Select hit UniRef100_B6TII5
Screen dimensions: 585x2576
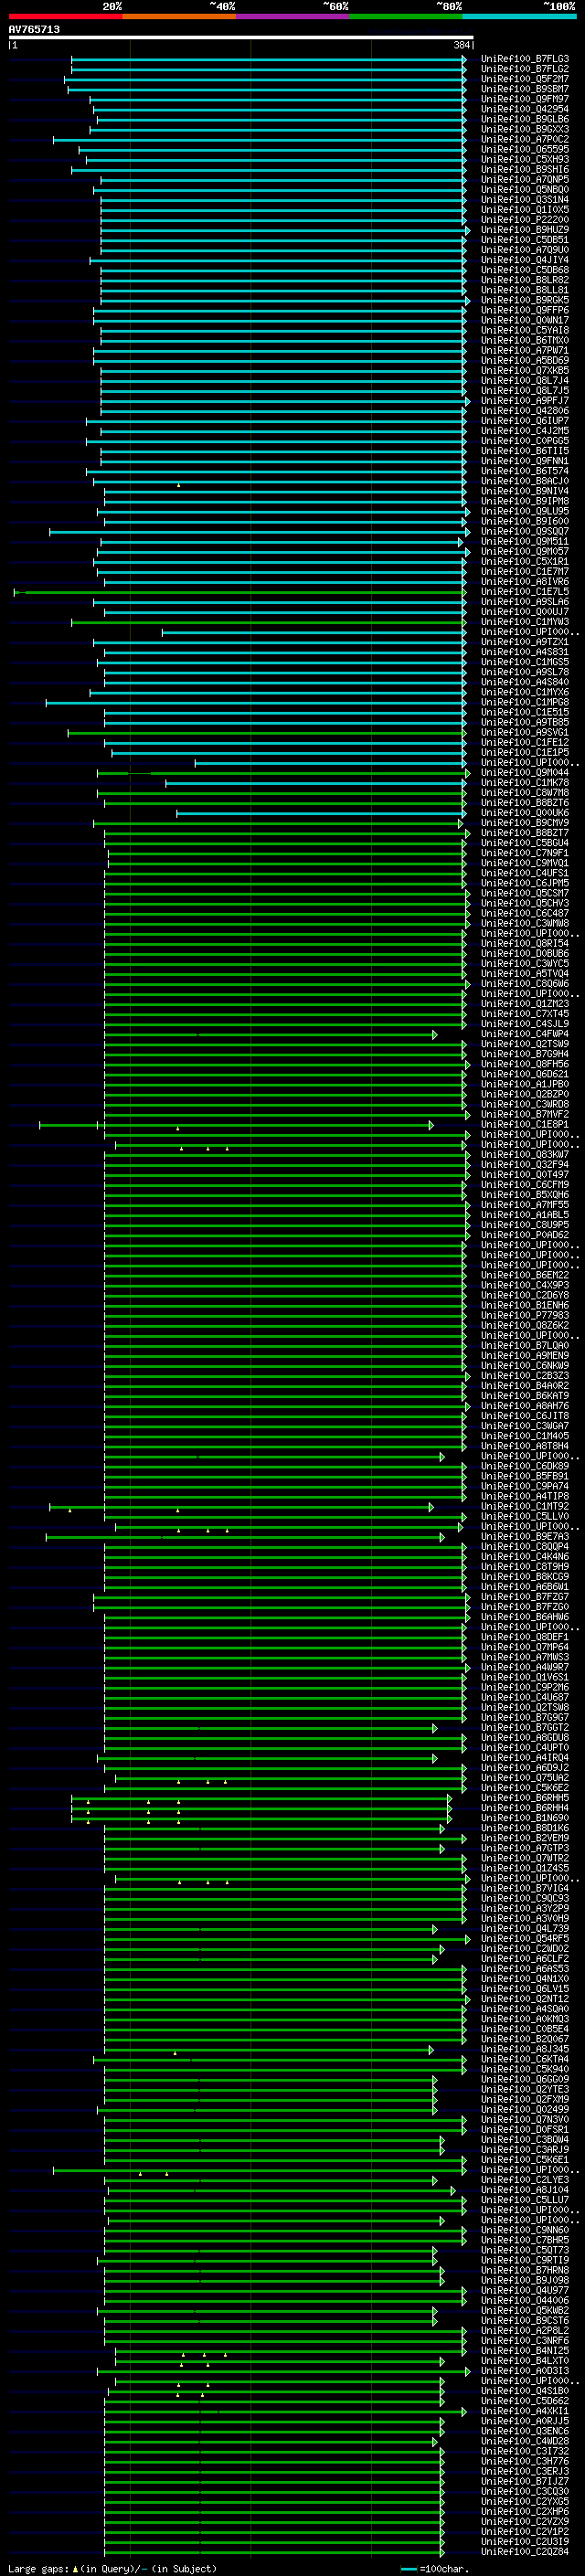525,450
